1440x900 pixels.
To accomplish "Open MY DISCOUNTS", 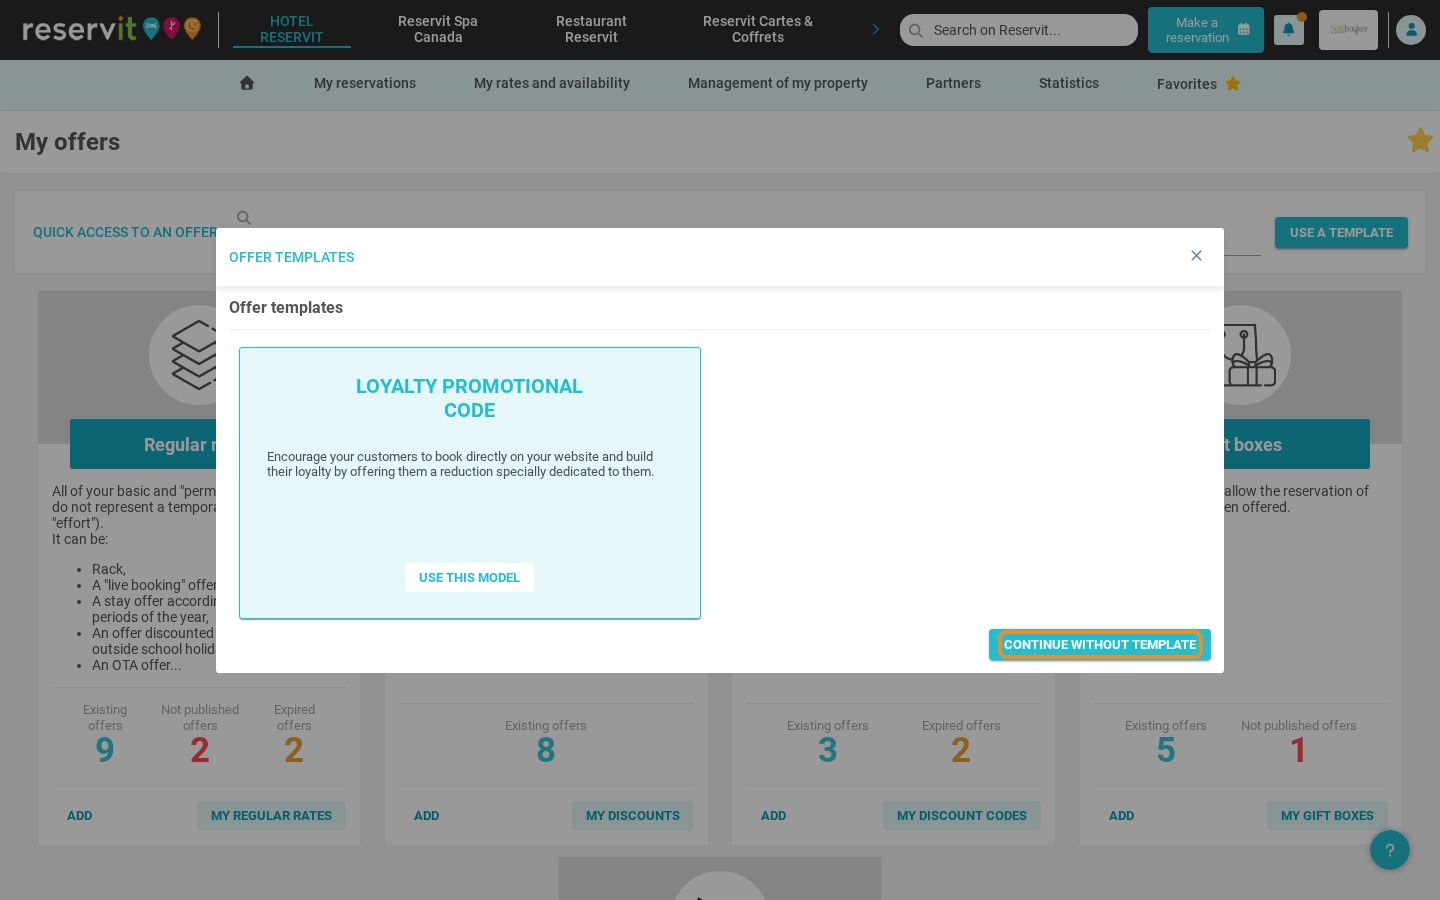I will pyautogui.click(x=633, y=816).
